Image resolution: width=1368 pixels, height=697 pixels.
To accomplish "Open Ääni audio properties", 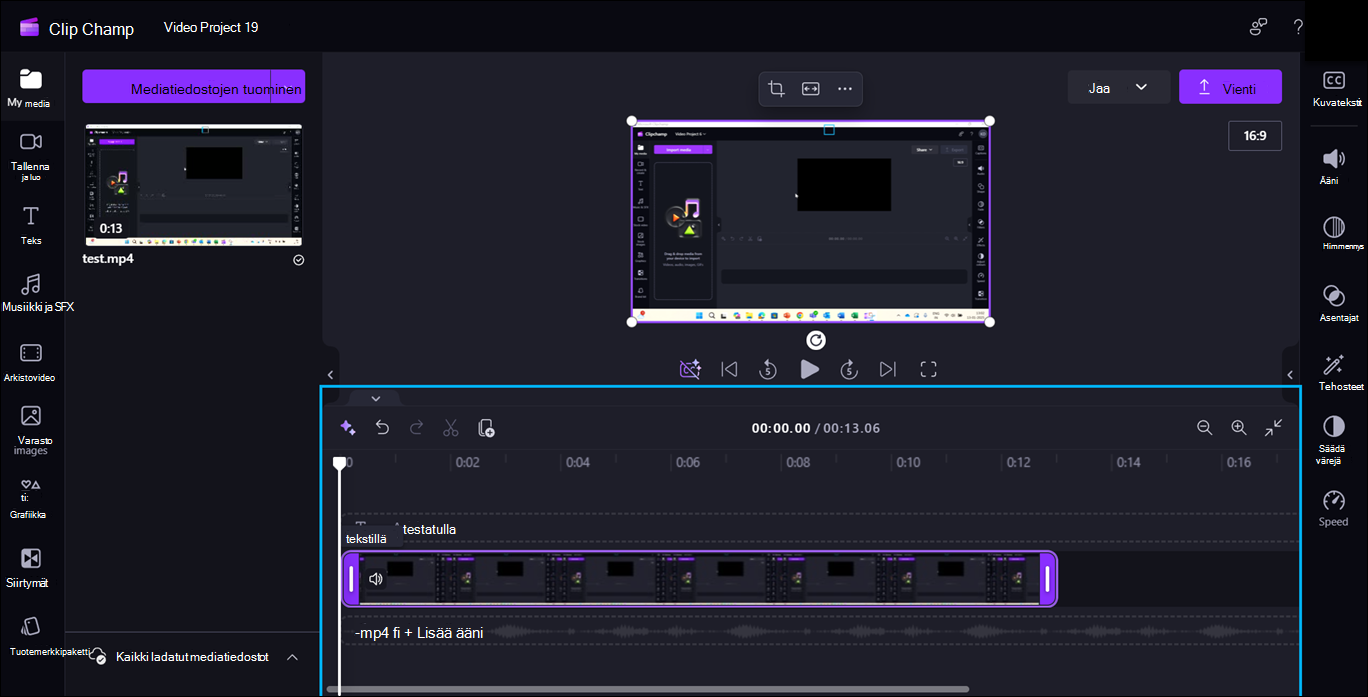I will pos(1334,166).
